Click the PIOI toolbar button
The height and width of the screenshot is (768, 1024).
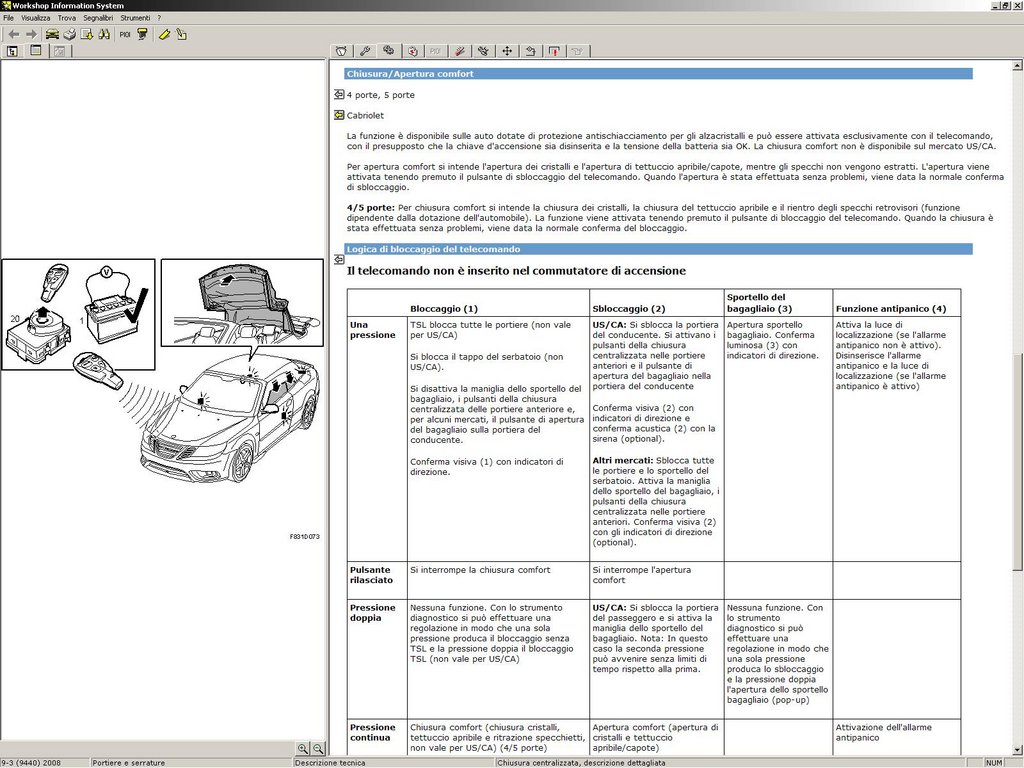(x=125, y=35)
